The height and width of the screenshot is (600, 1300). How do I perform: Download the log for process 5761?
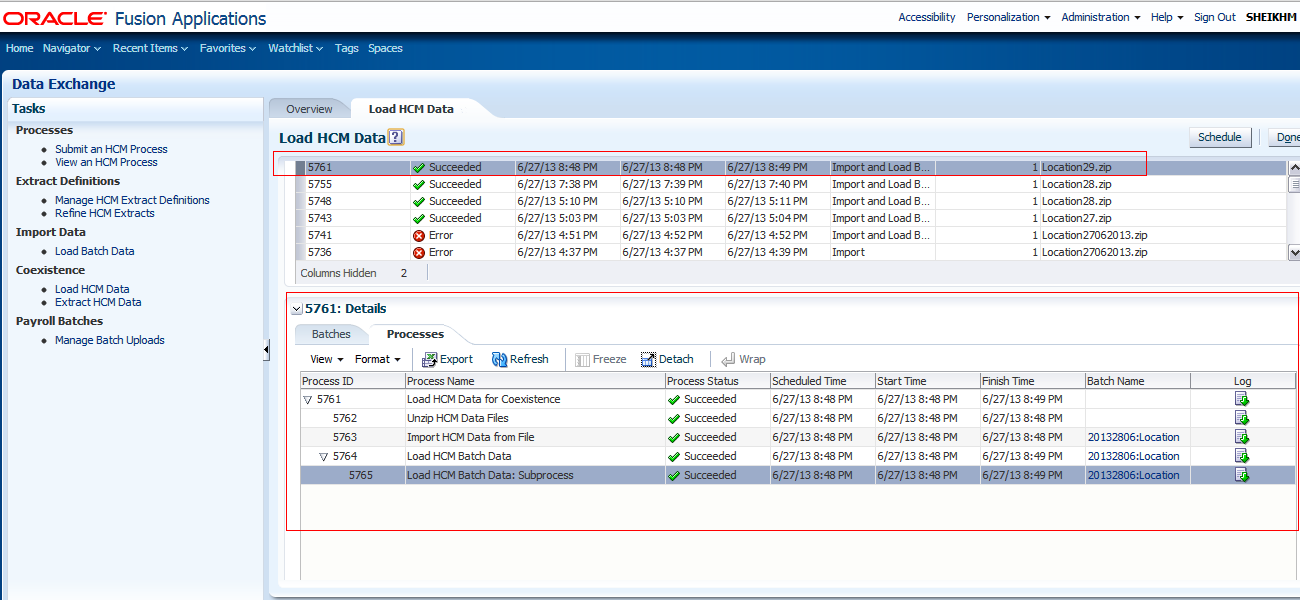pos(1241,399)
